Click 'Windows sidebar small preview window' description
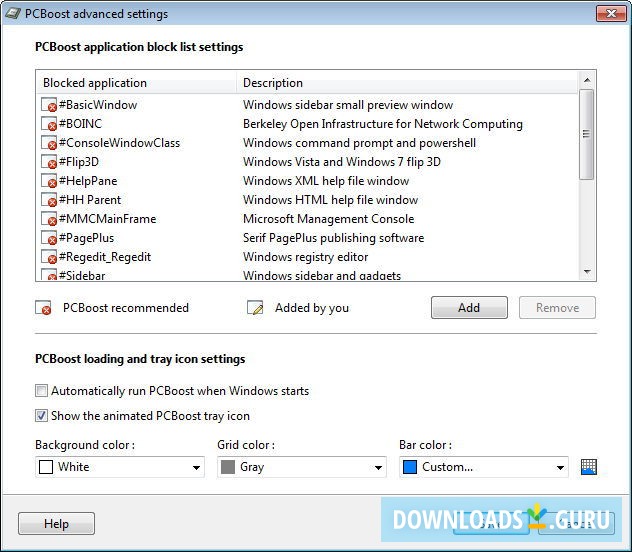 (348, 105)
